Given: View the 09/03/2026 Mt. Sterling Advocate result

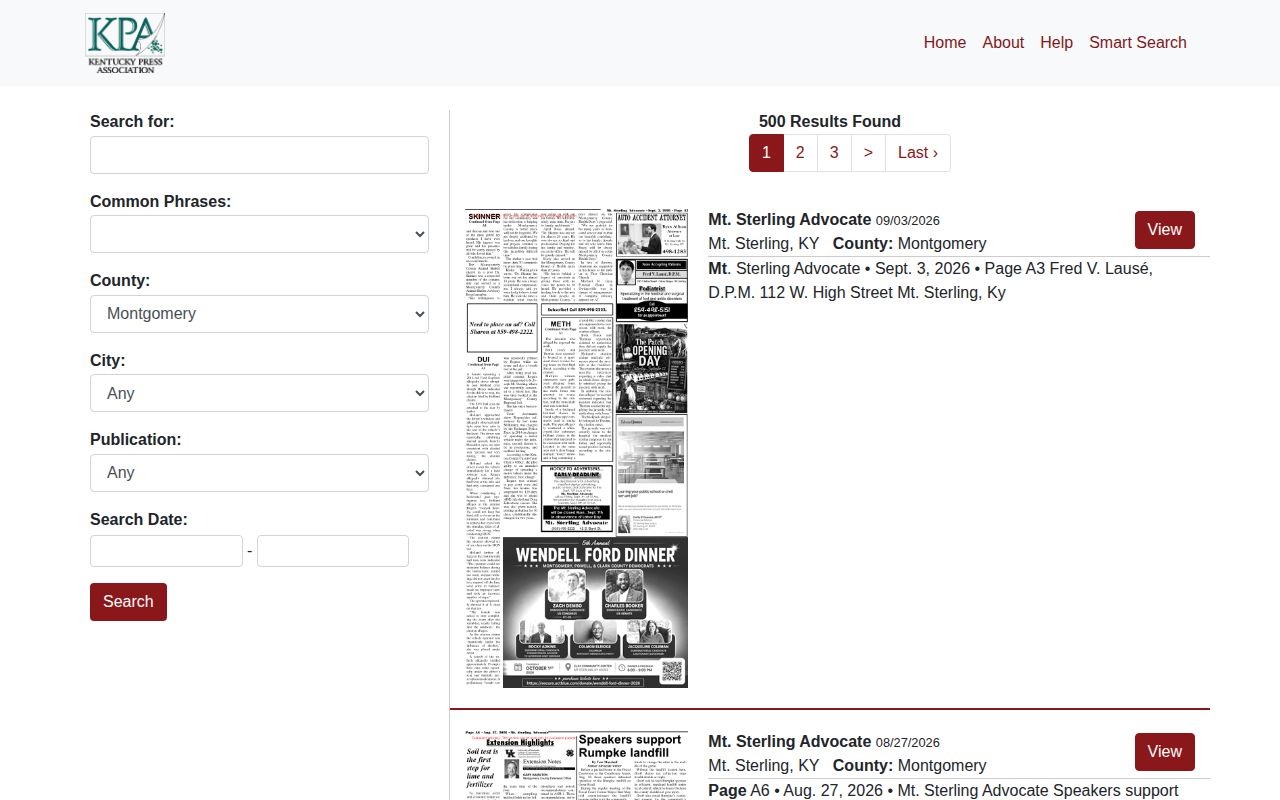Looking at the screenshot, I should click(x=1165, y=230).
